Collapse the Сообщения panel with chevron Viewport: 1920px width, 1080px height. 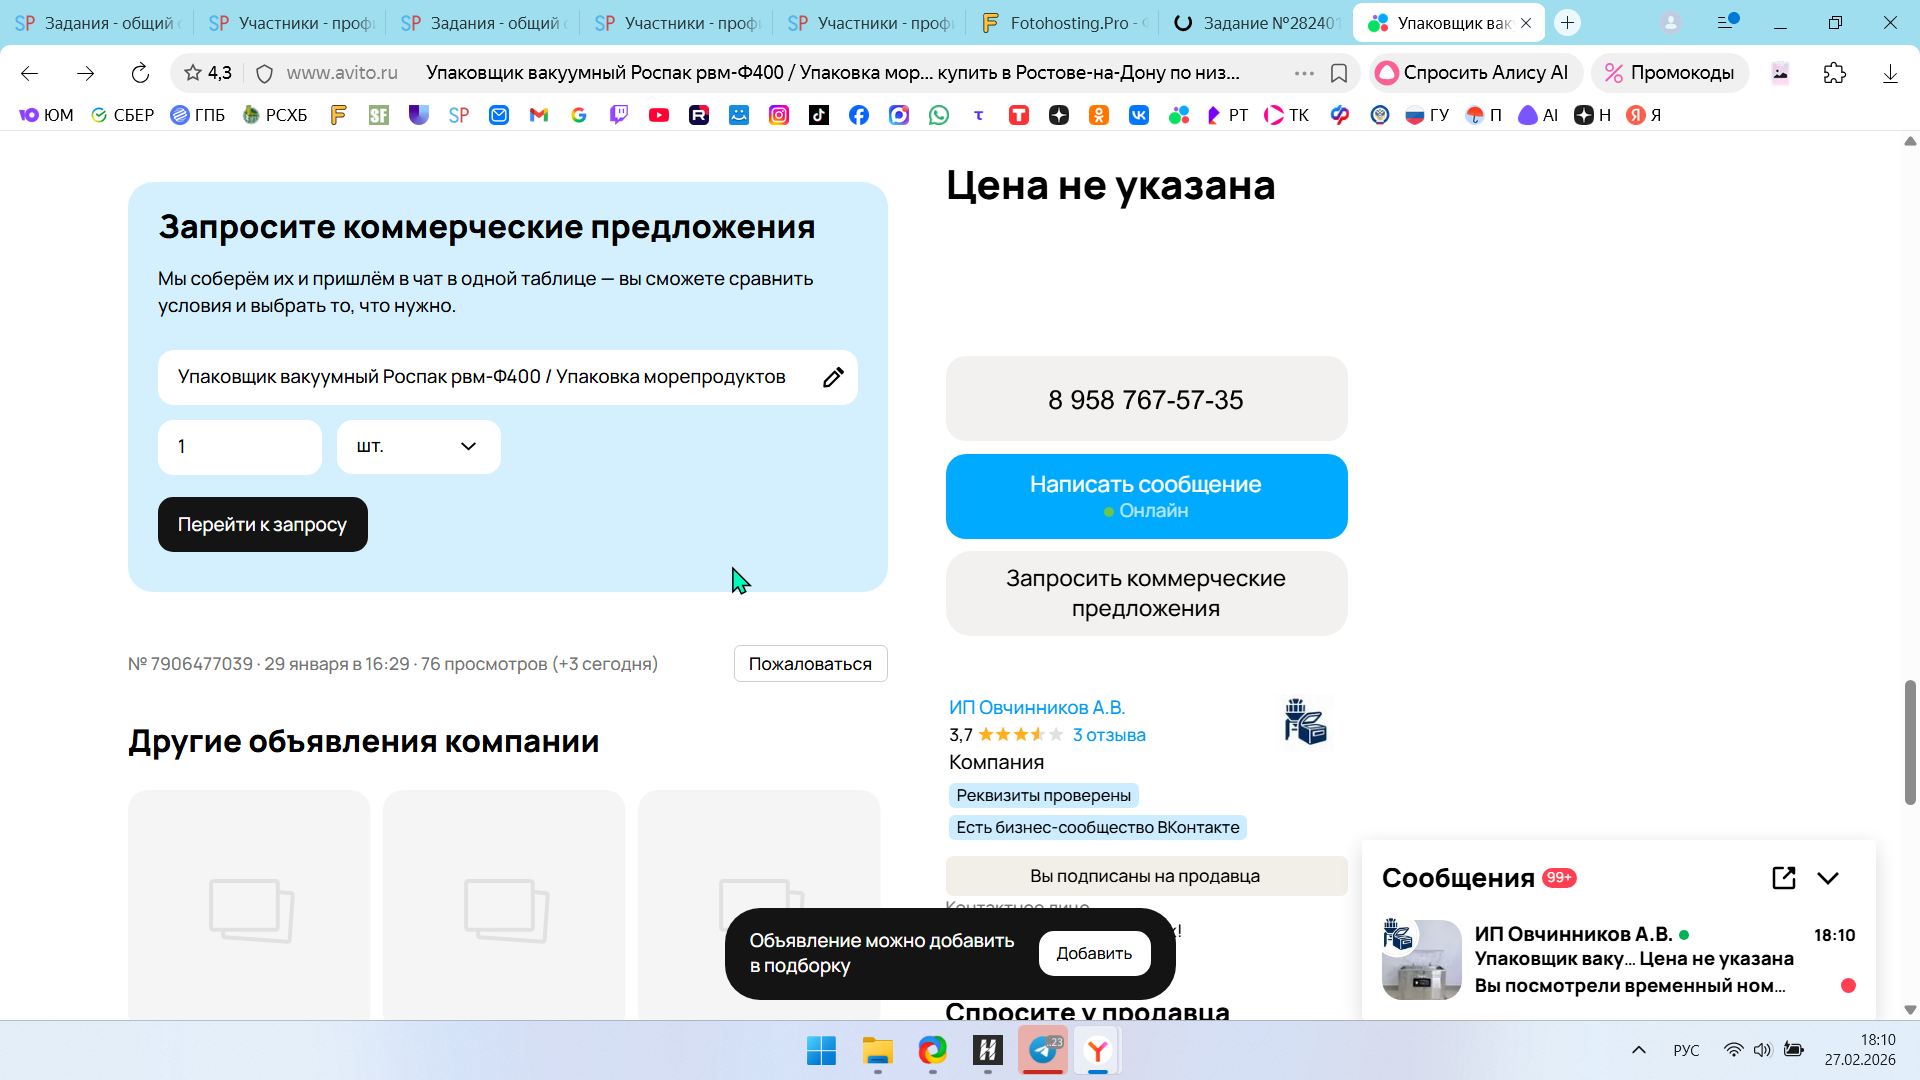1828,878
